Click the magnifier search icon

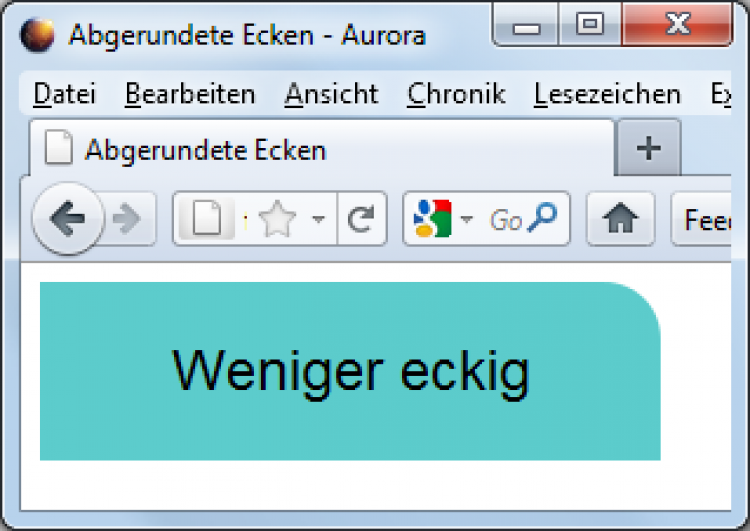pyautogui.click(x=545, y=219)
